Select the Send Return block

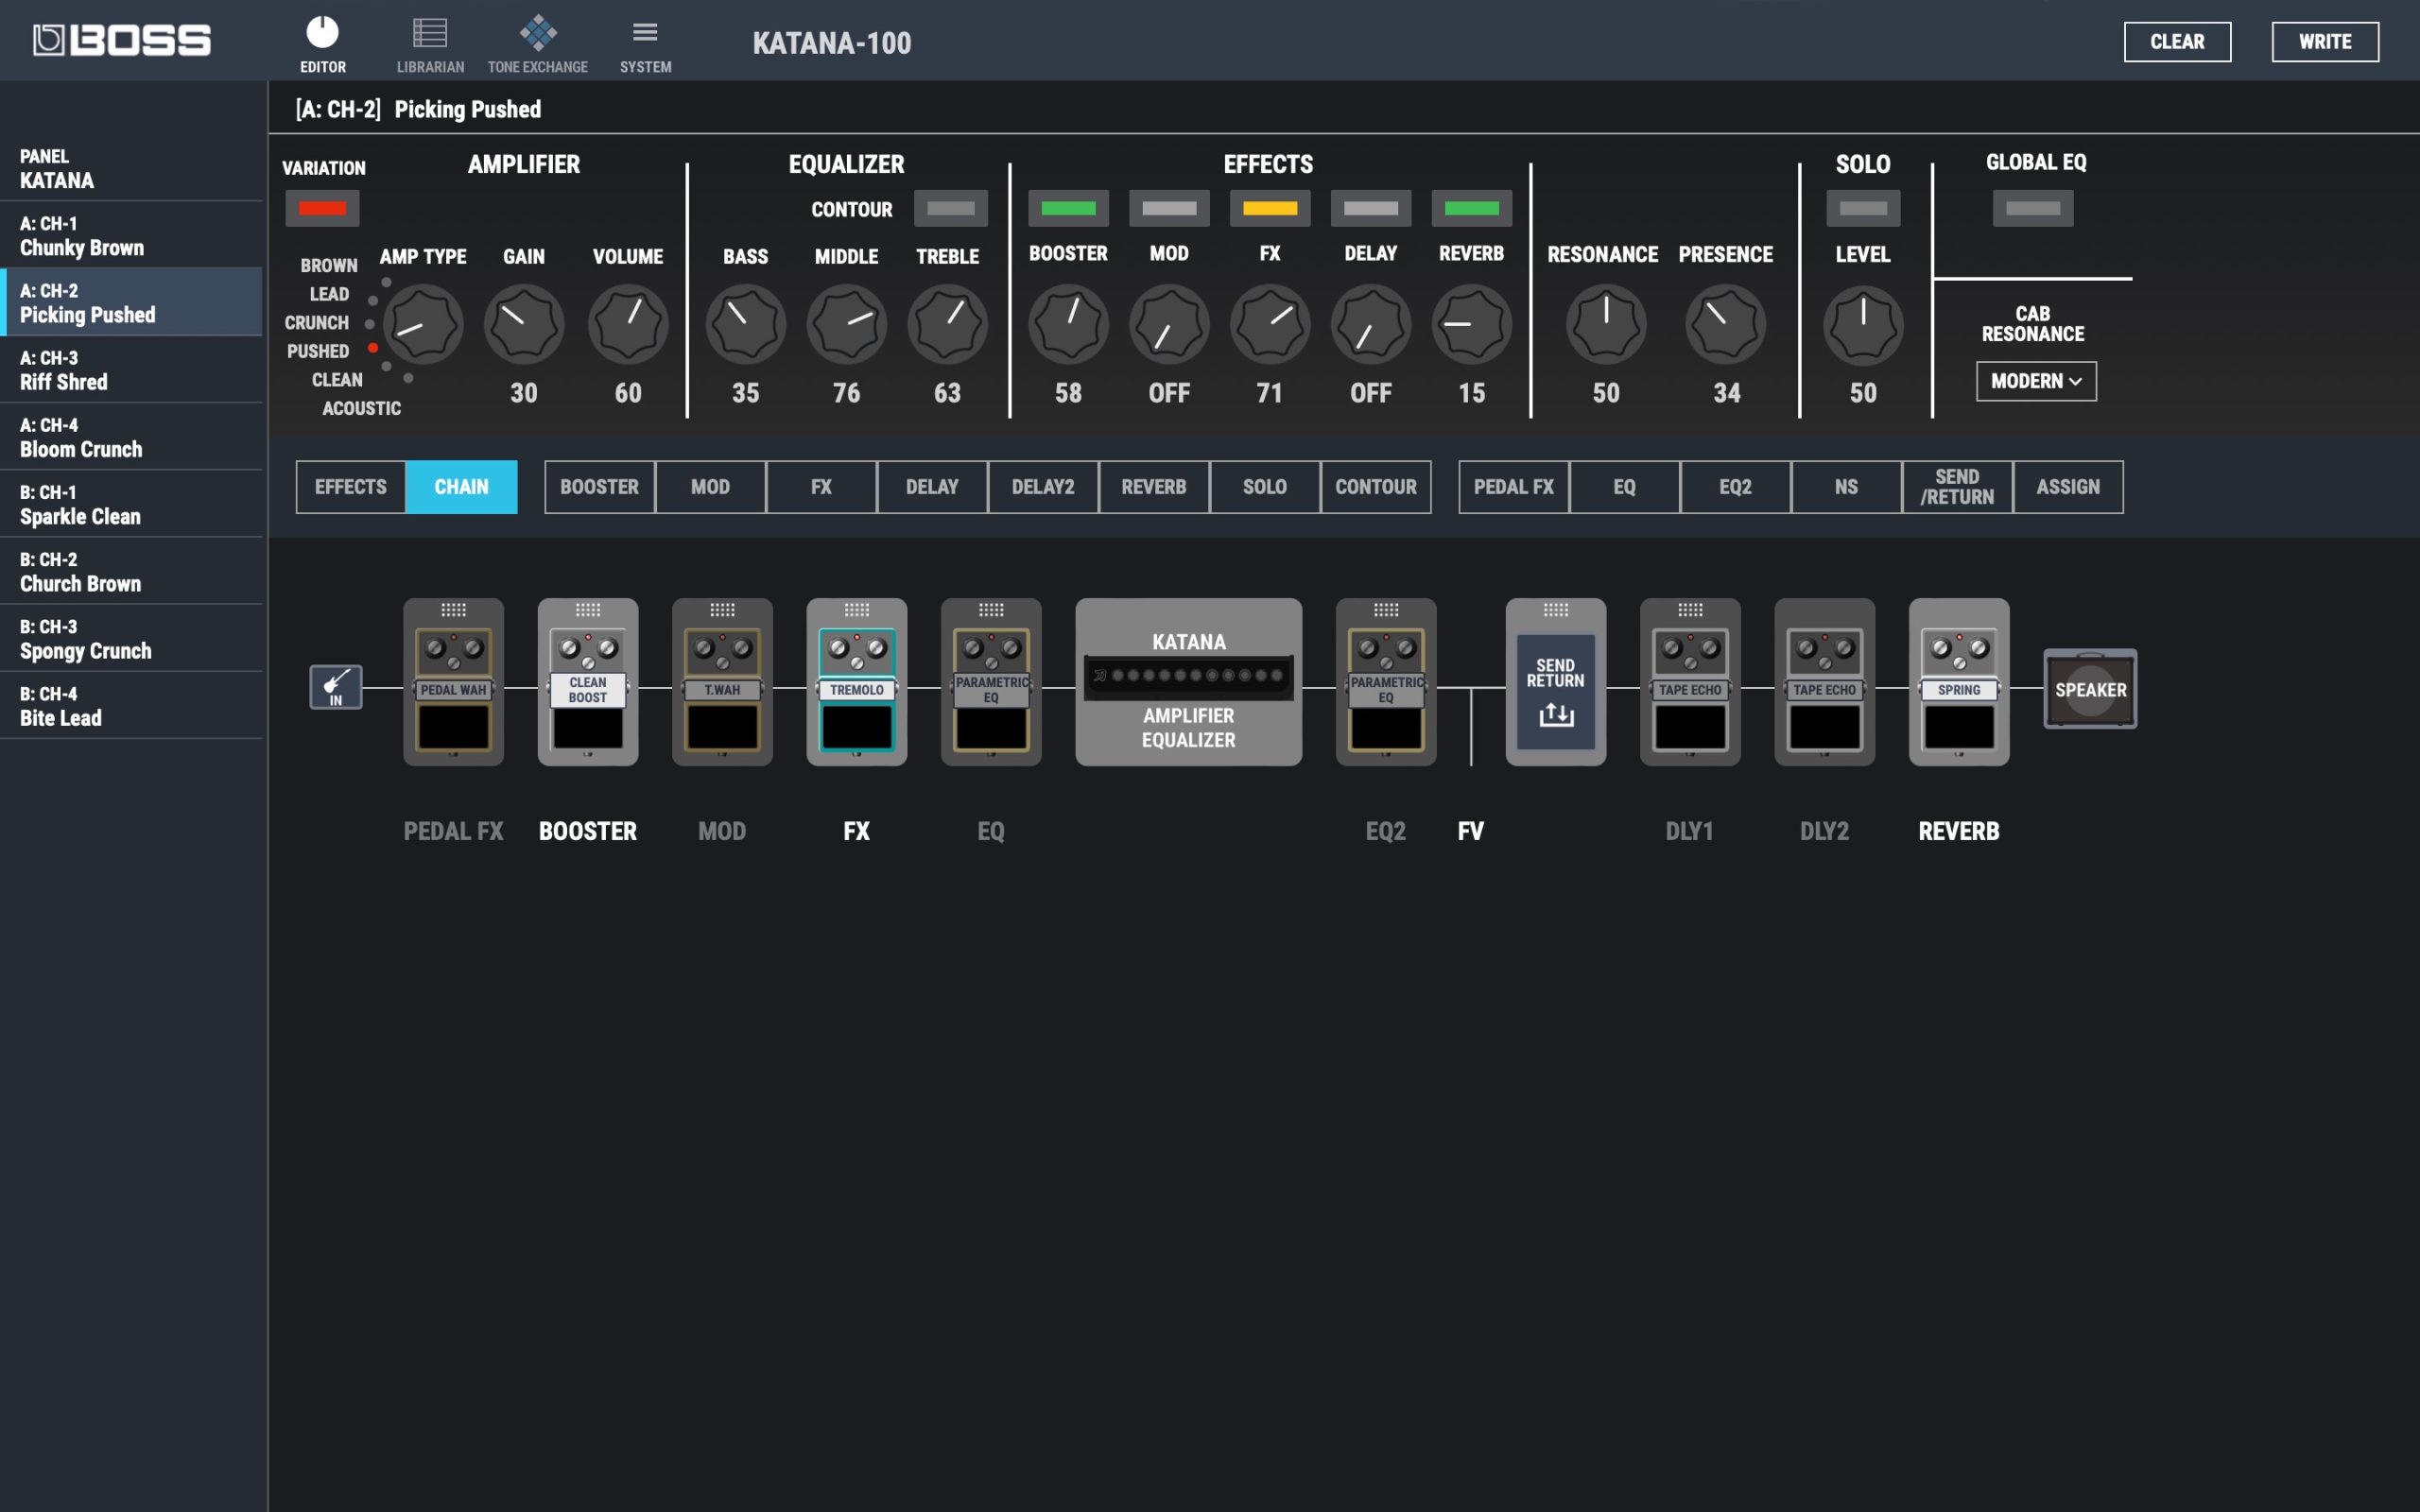[1556, 682]
